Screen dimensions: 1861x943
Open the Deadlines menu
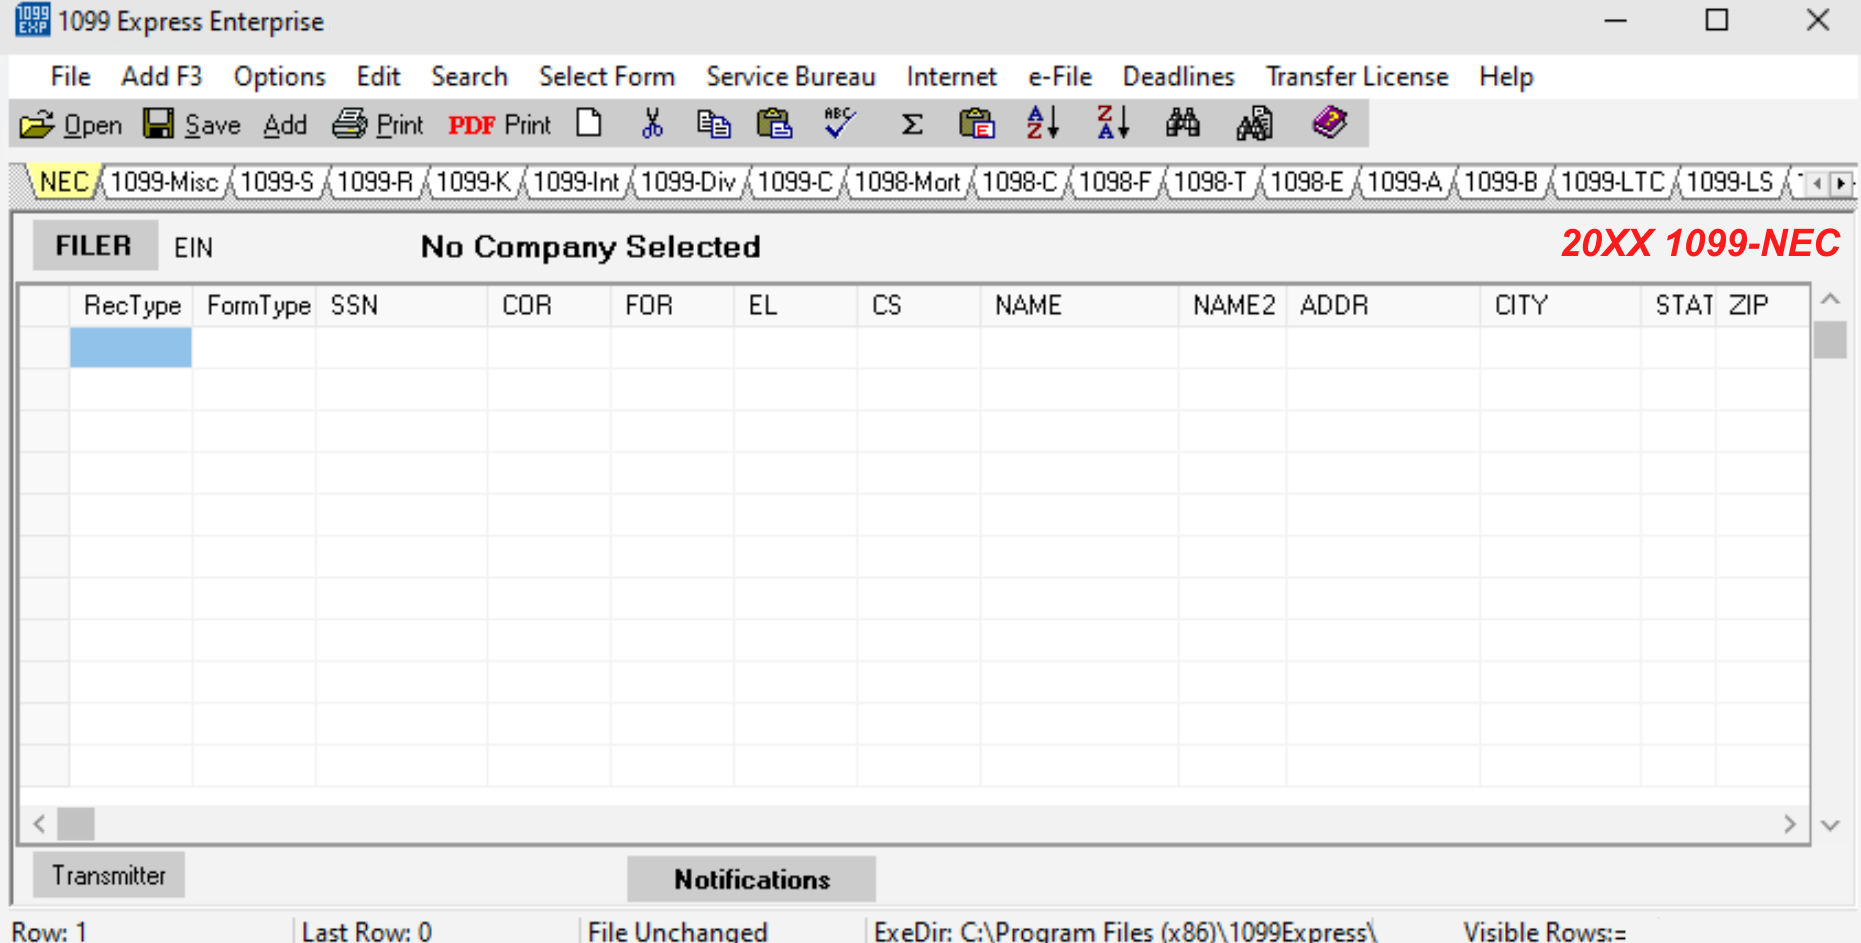click(x=1178, y=77)
